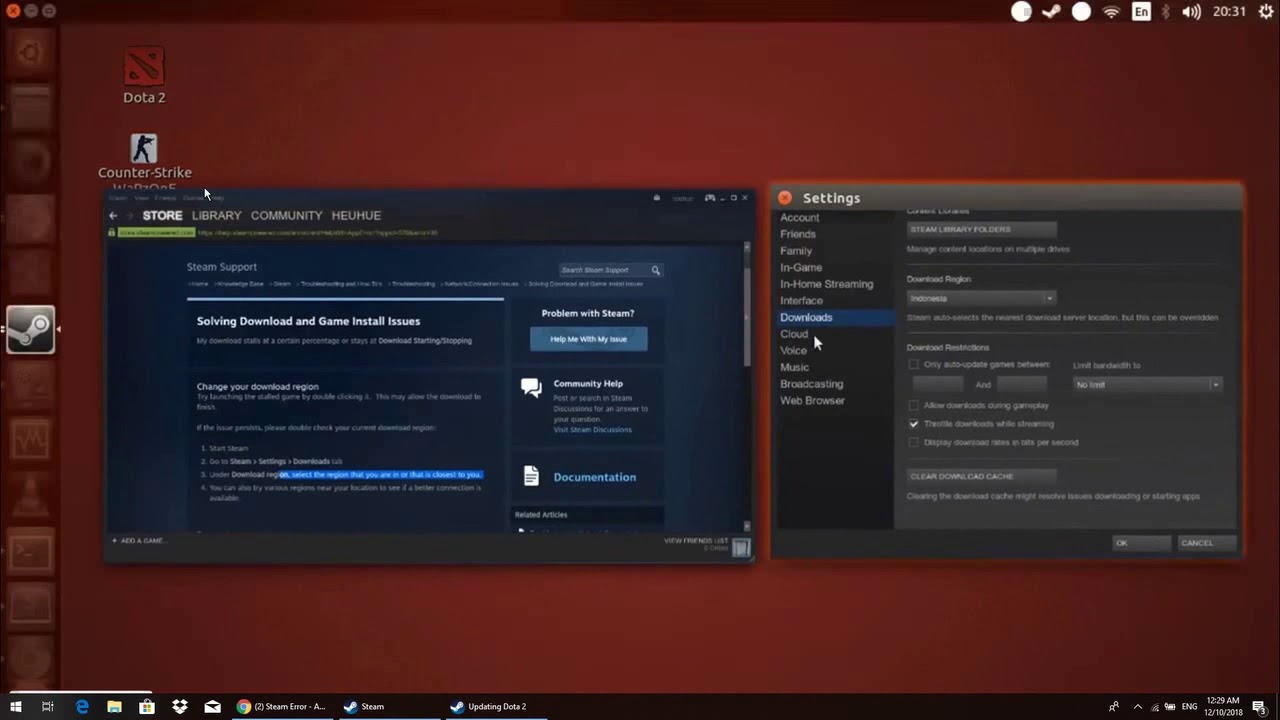Open the Bluetooth indicator in top panel
The width and height of the screenshot is (1280, 720).
point(1166,12)
